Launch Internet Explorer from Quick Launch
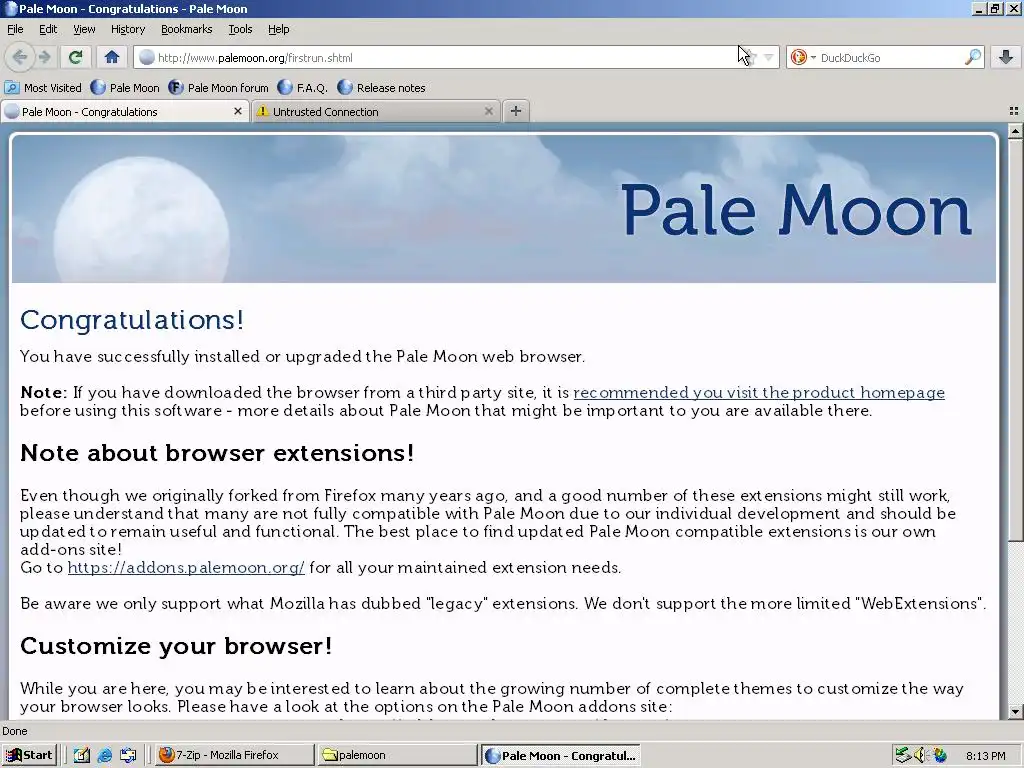Viewport: 1024px width, 768px height. pos(104,756)
